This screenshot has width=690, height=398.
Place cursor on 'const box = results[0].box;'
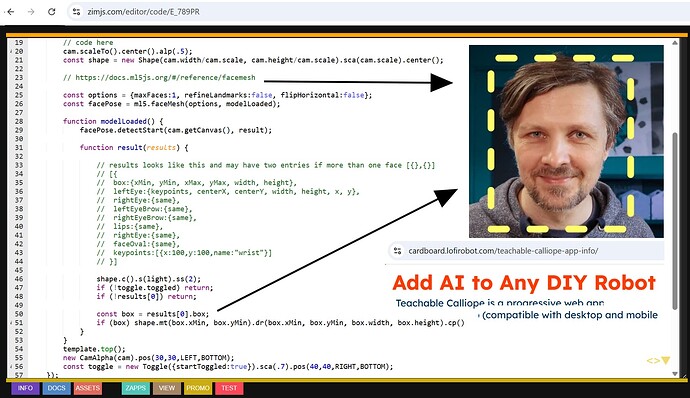(x=153, y=314)
